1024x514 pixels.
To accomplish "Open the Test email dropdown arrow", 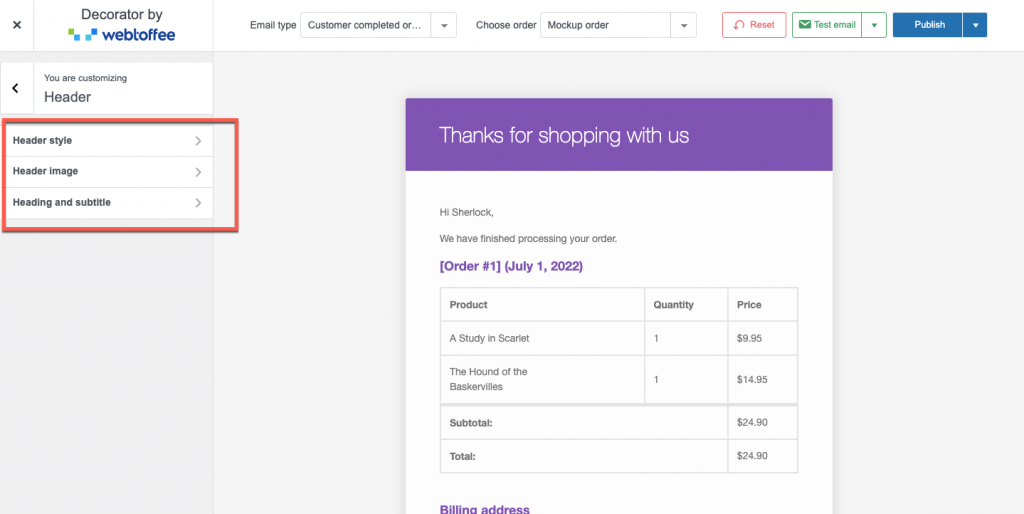I will (x=874, y=25).
